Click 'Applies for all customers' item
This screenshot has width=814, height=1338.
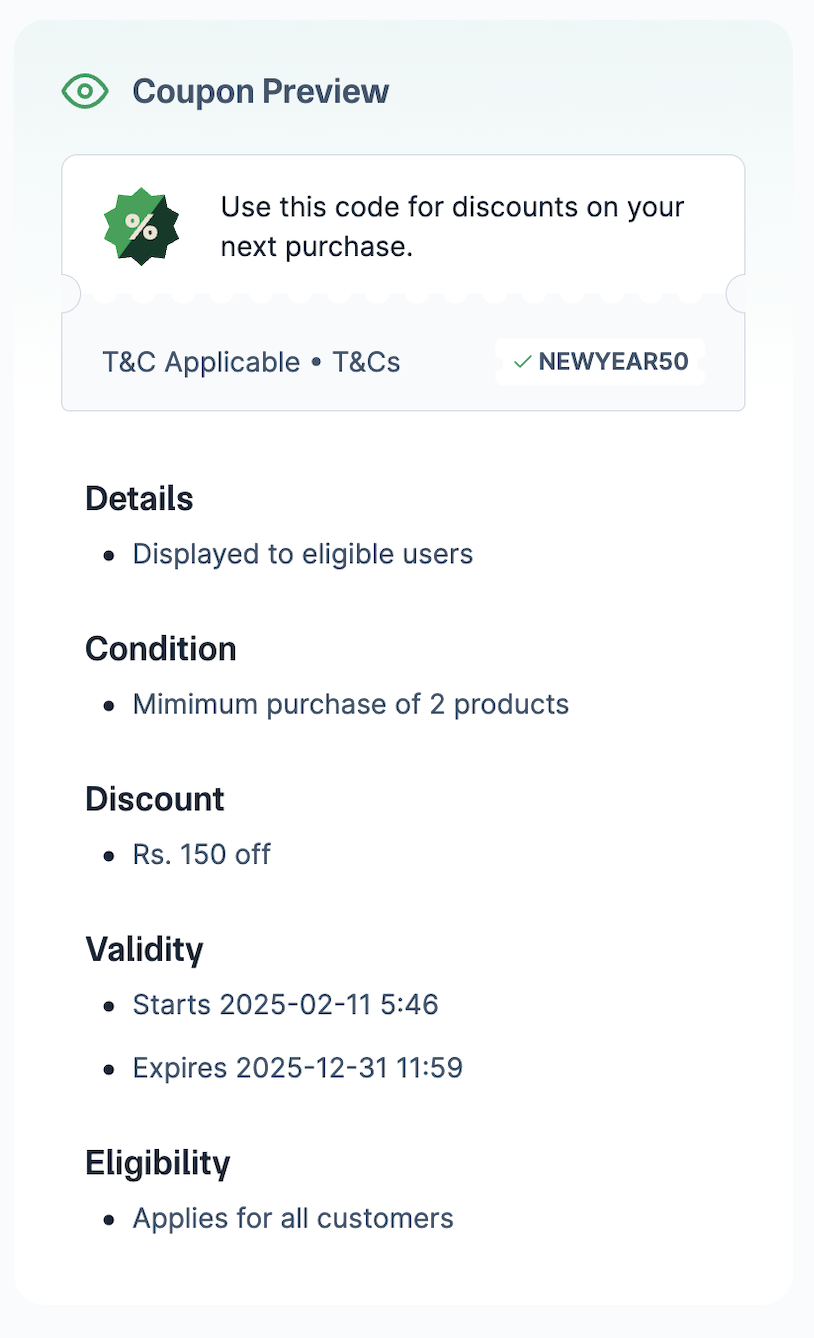293,1218
